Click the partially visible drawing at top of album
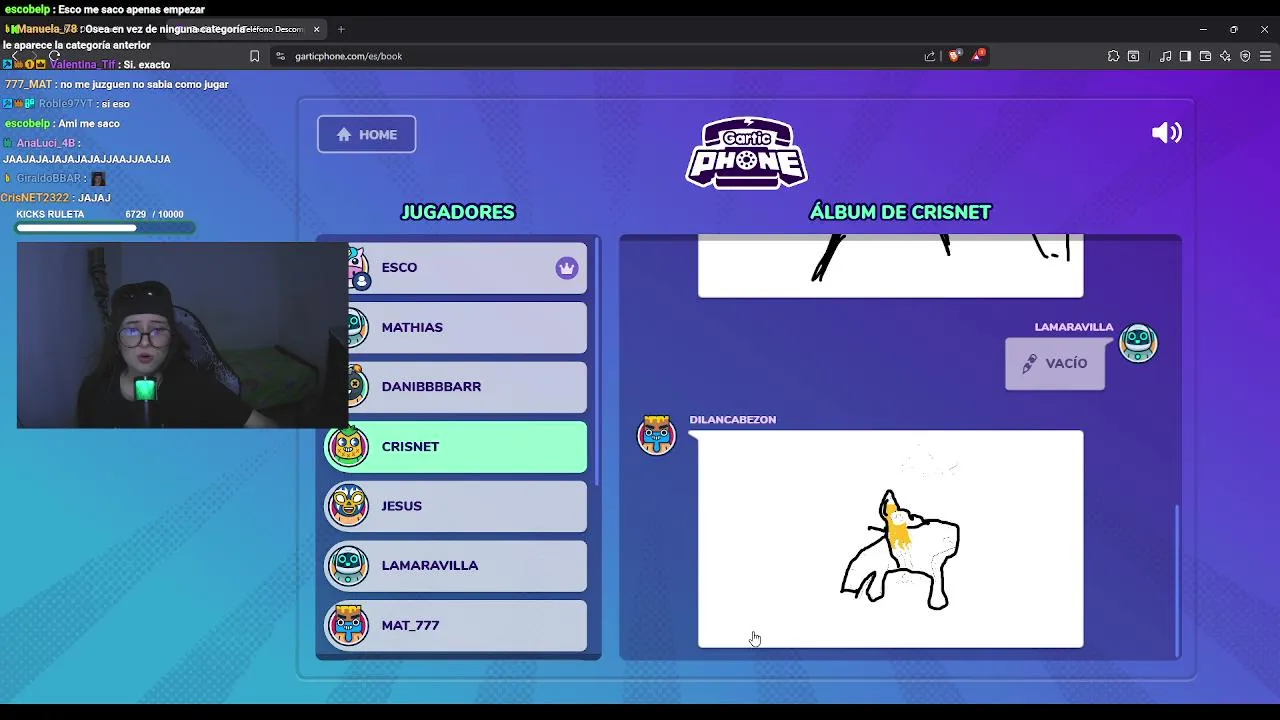 pyautogui.click(x=890, y=266)
